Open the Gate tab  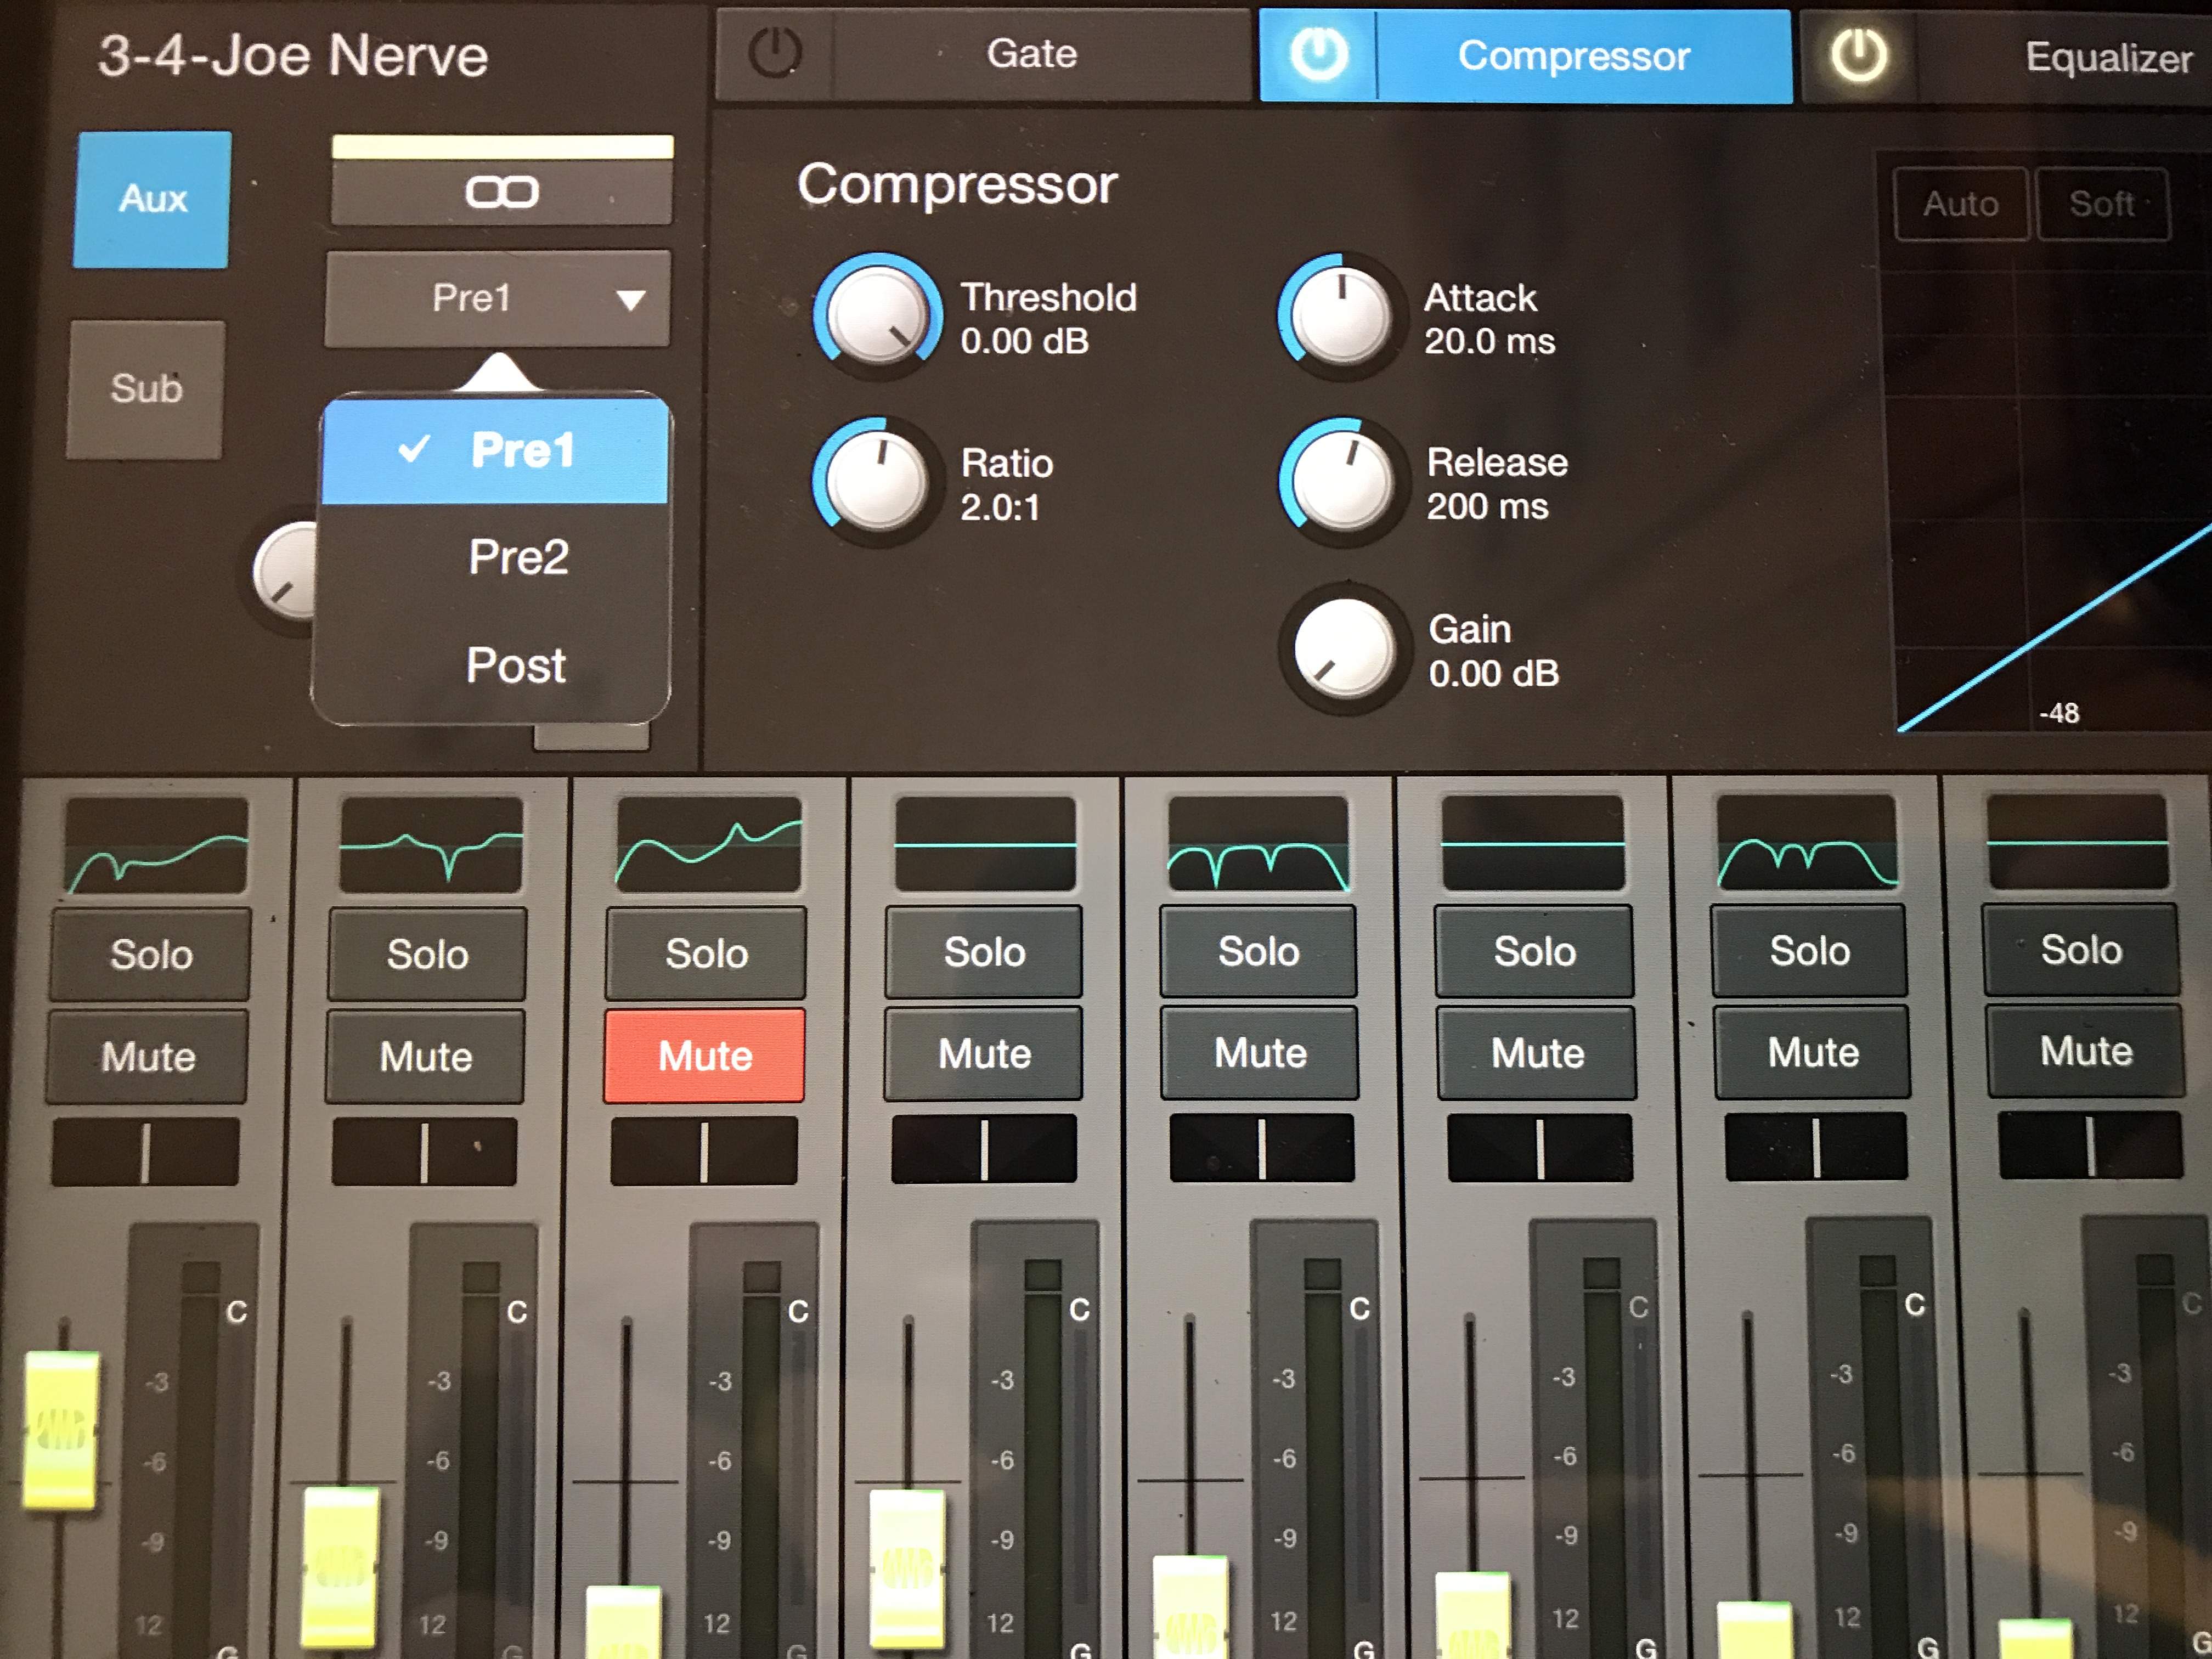point(1032,54)
